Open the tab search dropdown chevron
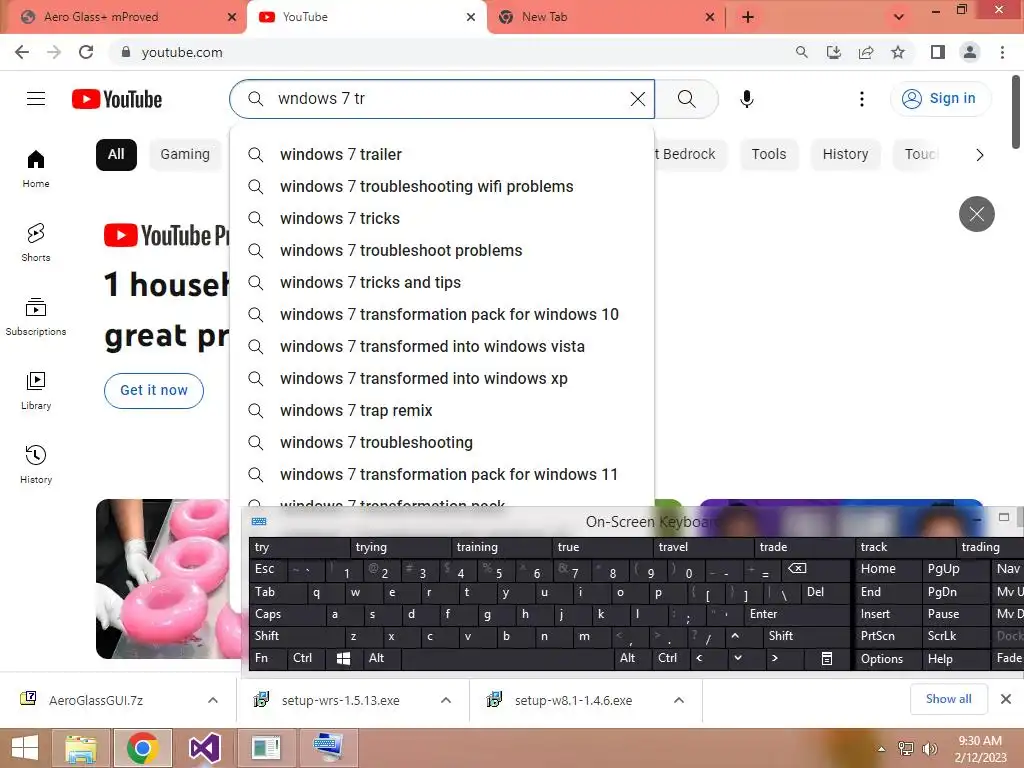Screen dimensions: 1024x768 (x=899, y=17)
